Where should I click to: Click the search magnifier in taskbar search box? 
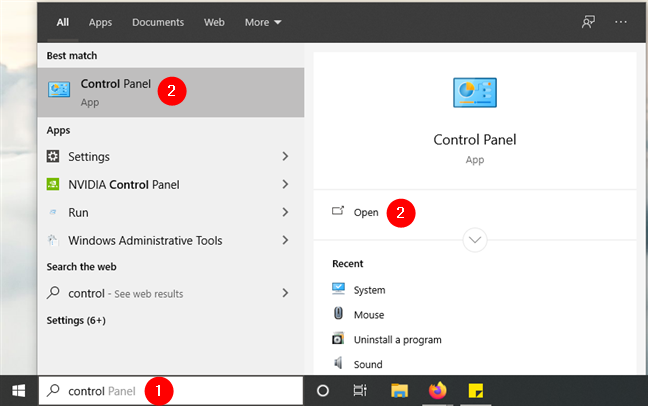[53, 390]
